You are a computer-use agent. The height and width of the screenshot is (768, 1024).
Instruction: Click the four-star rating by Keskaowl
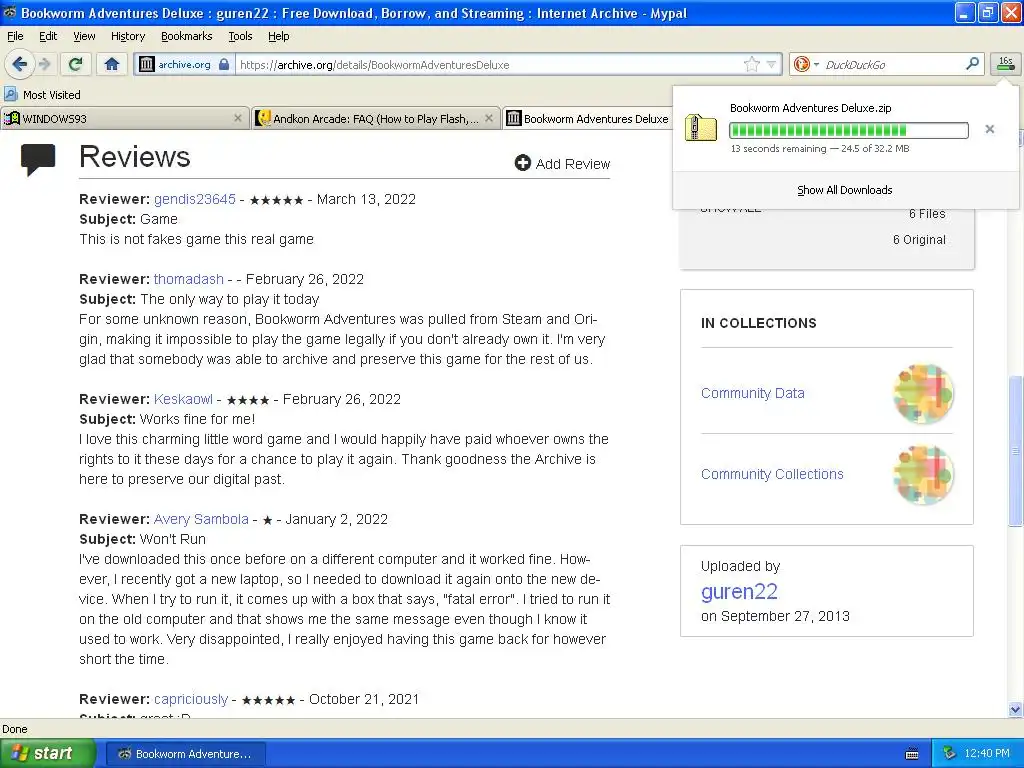click(x=248, y=400)
